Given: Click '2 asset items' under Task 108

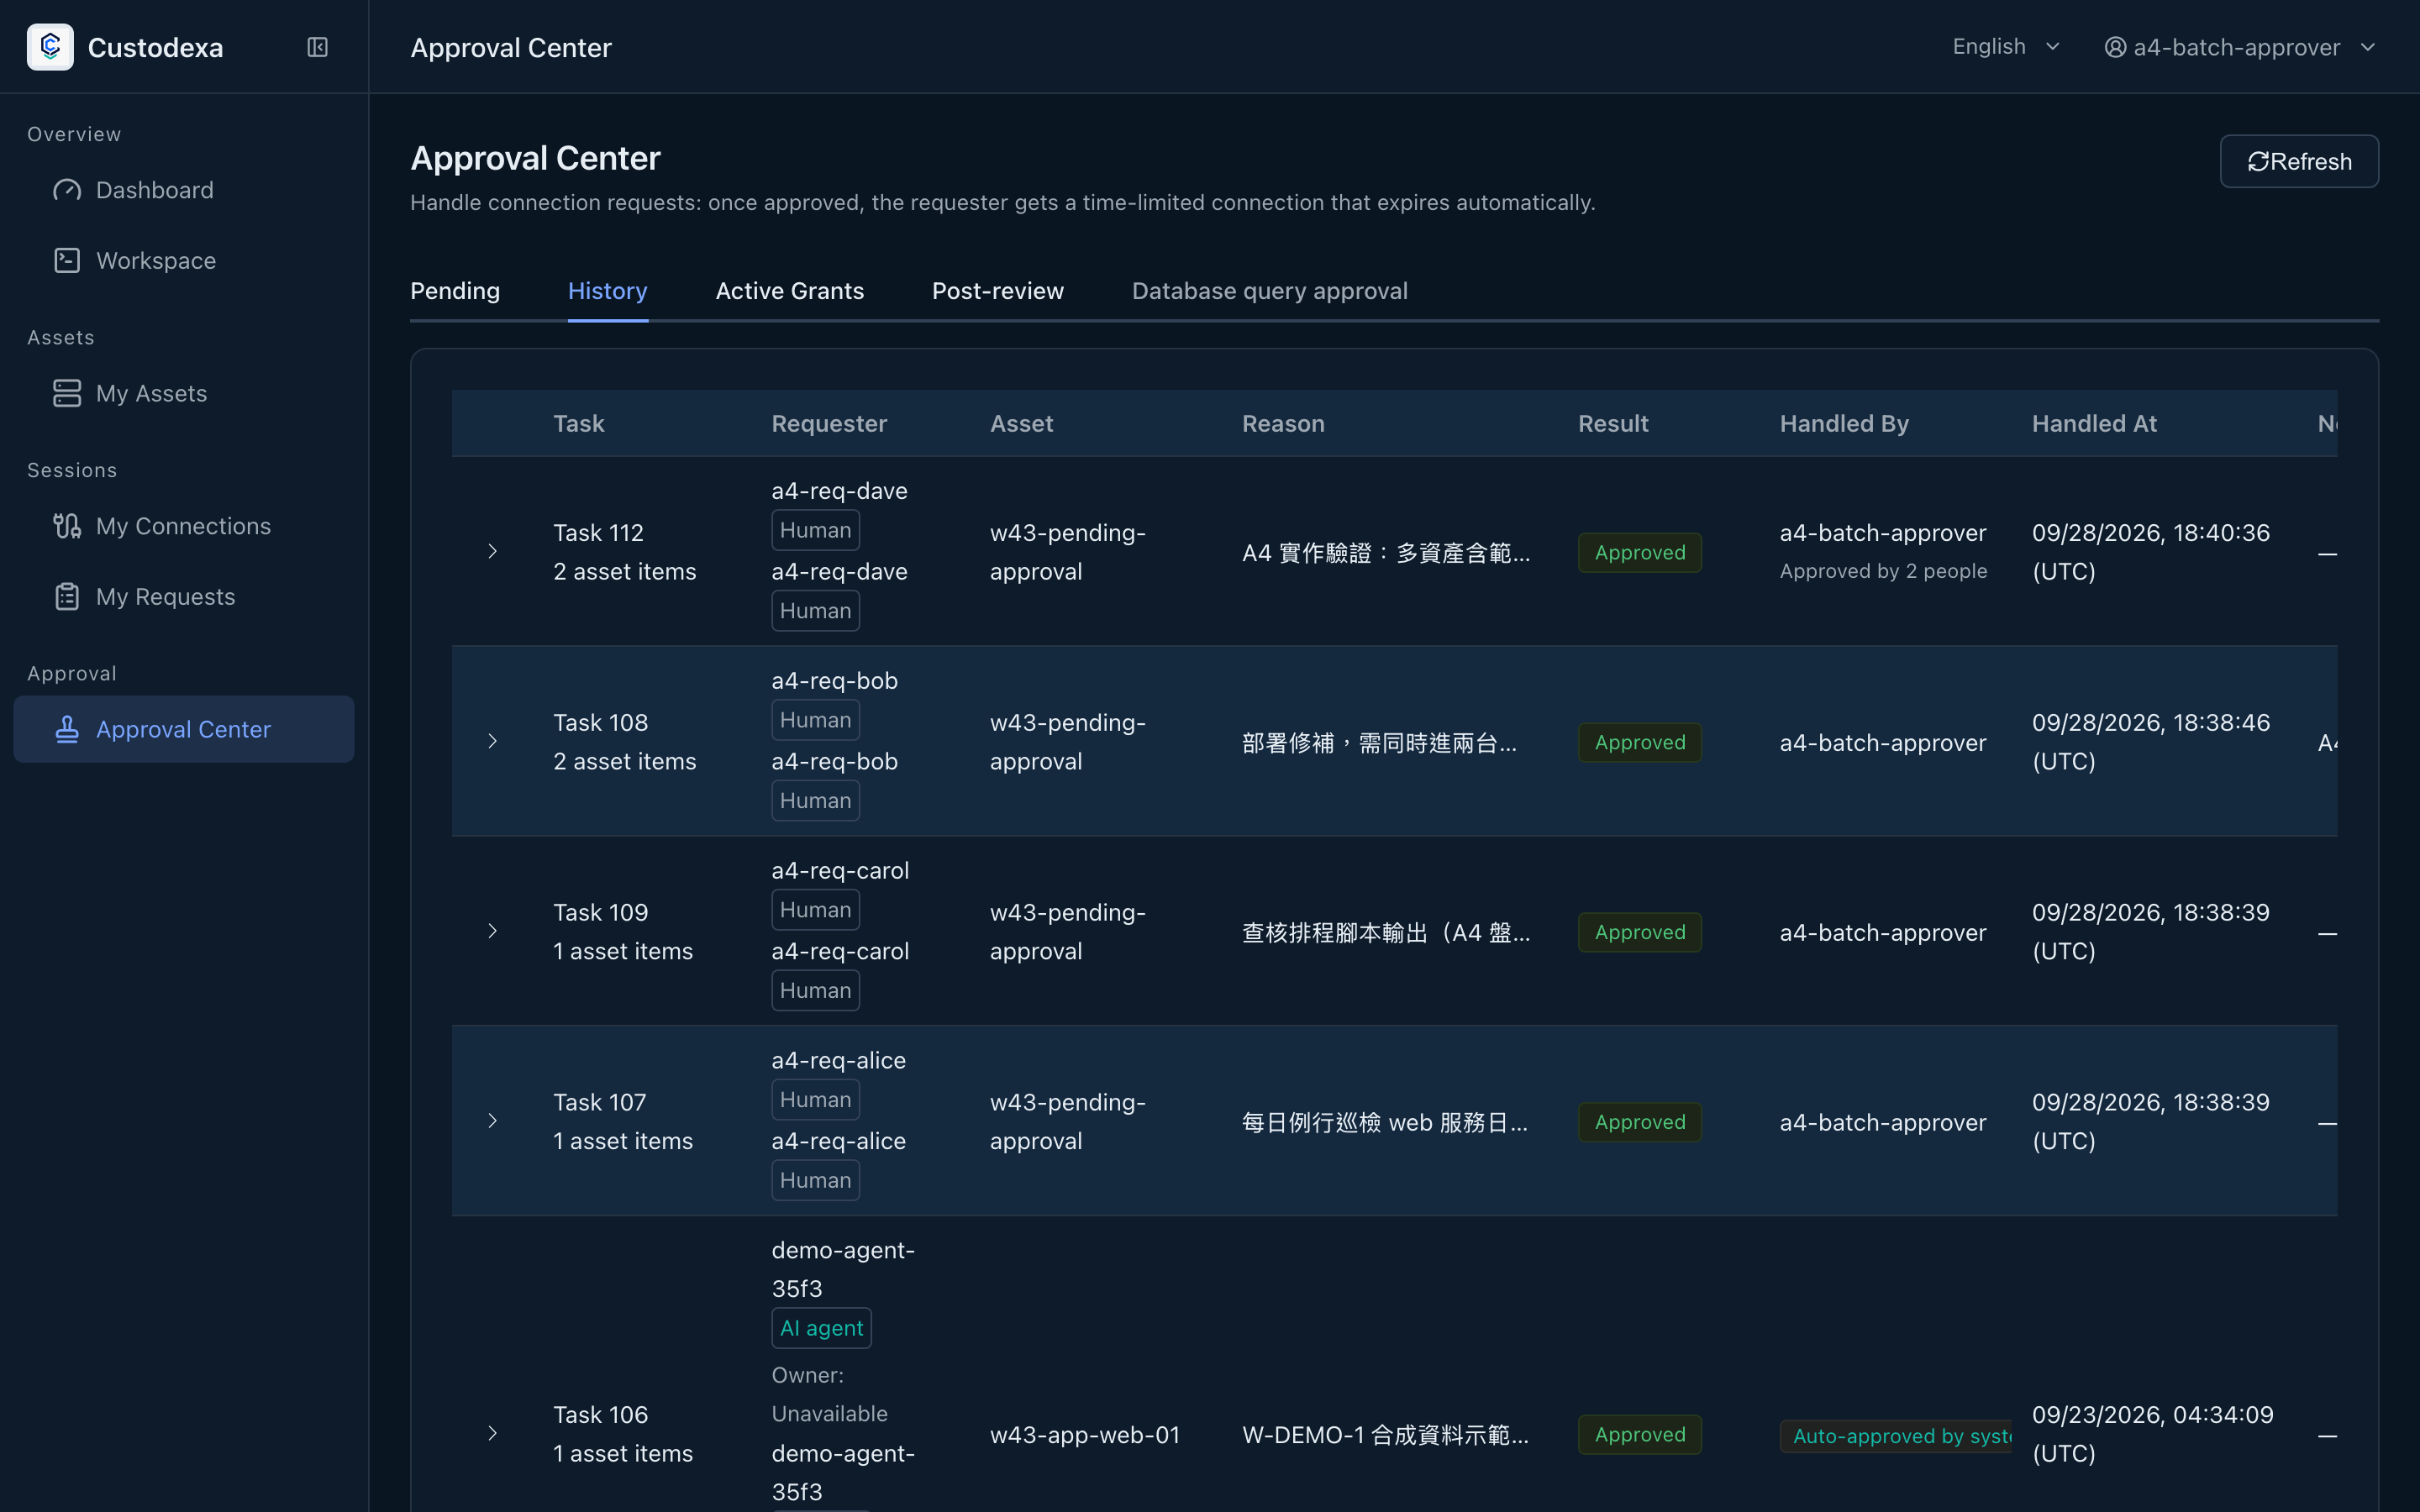Looking at the screenshot, I should (624, 762).
